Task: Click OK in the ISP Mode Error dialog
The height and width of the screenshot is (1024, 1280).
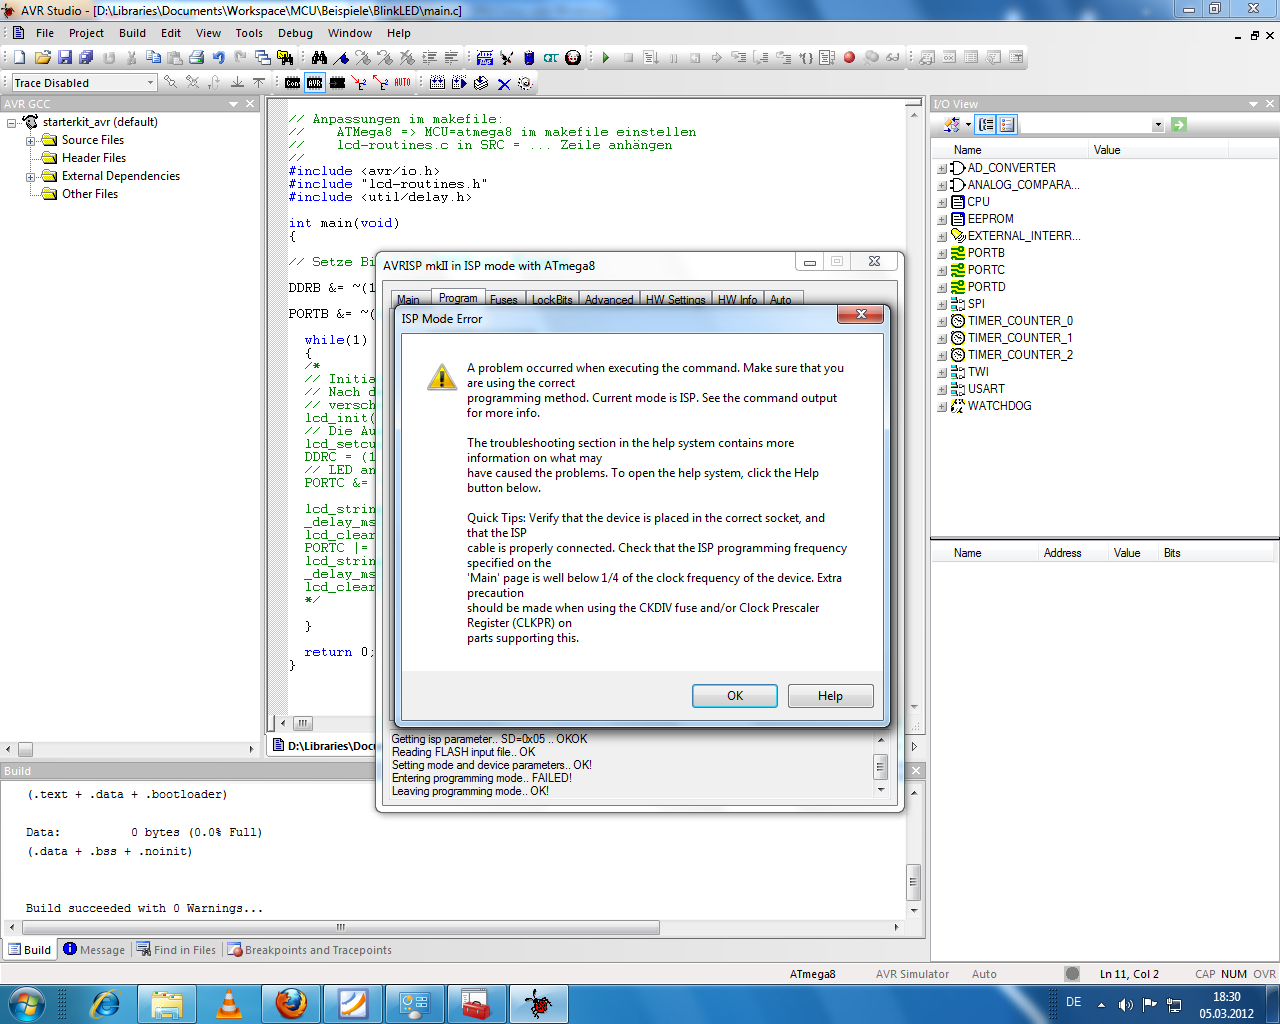Action: [735, 696]
